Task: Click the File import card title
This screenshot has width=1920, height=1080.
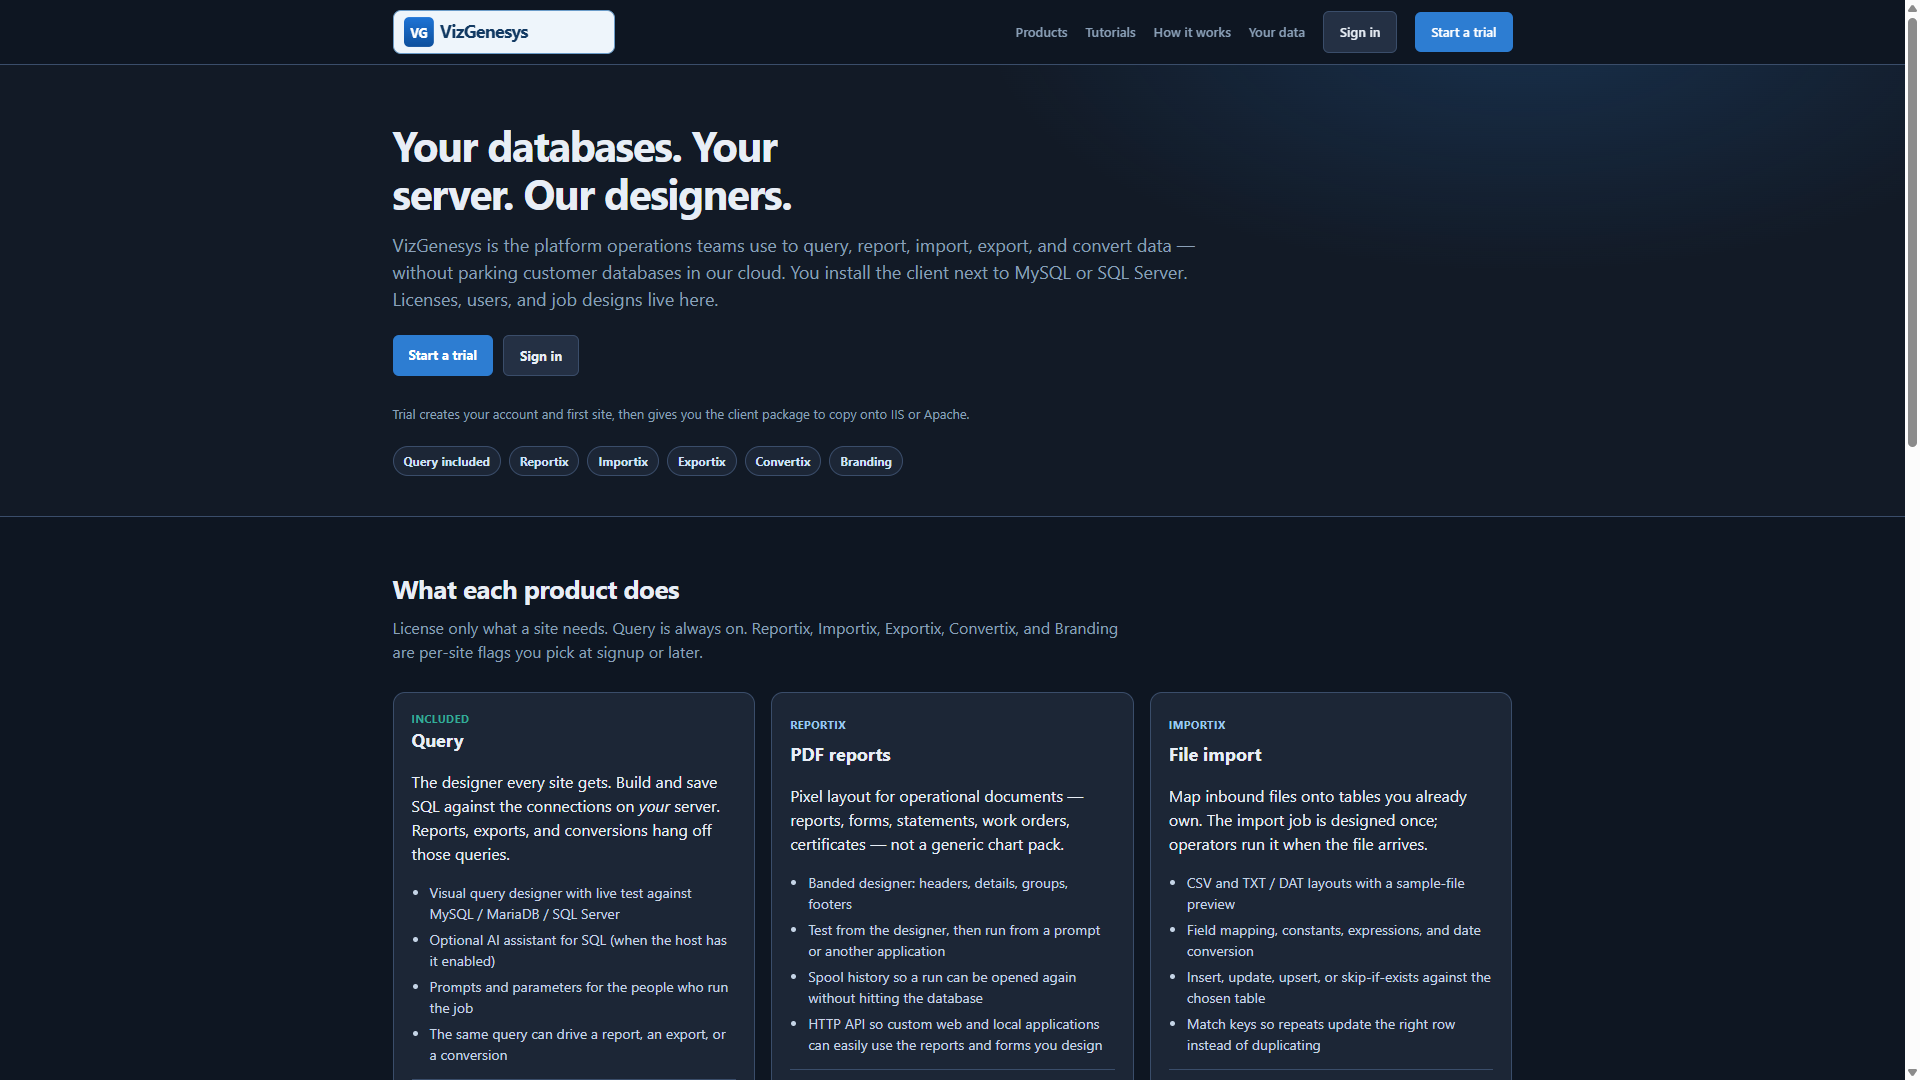Action: pos(1214,755)
